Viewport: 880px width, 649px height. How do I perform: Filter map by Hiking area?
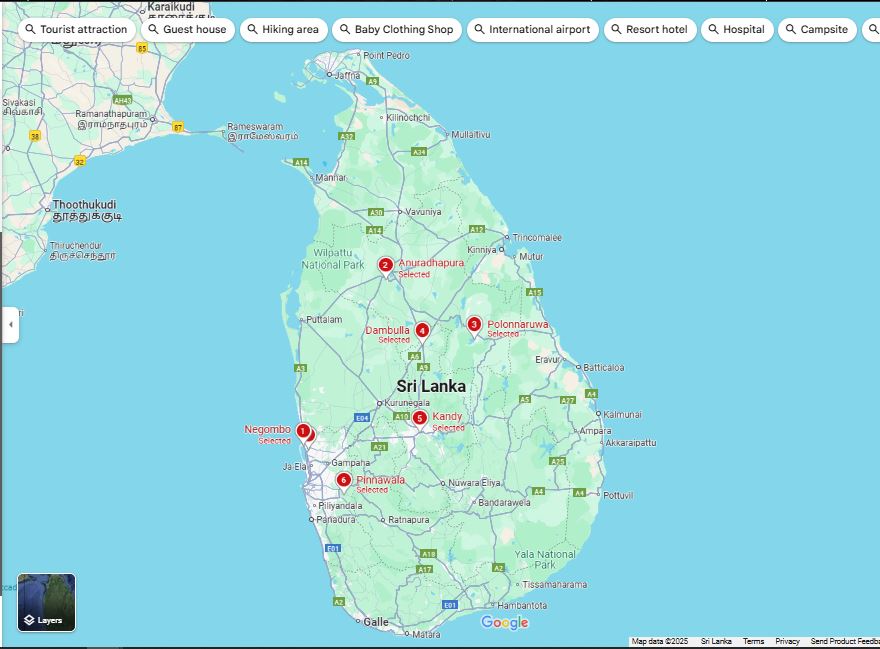[282, 30]
